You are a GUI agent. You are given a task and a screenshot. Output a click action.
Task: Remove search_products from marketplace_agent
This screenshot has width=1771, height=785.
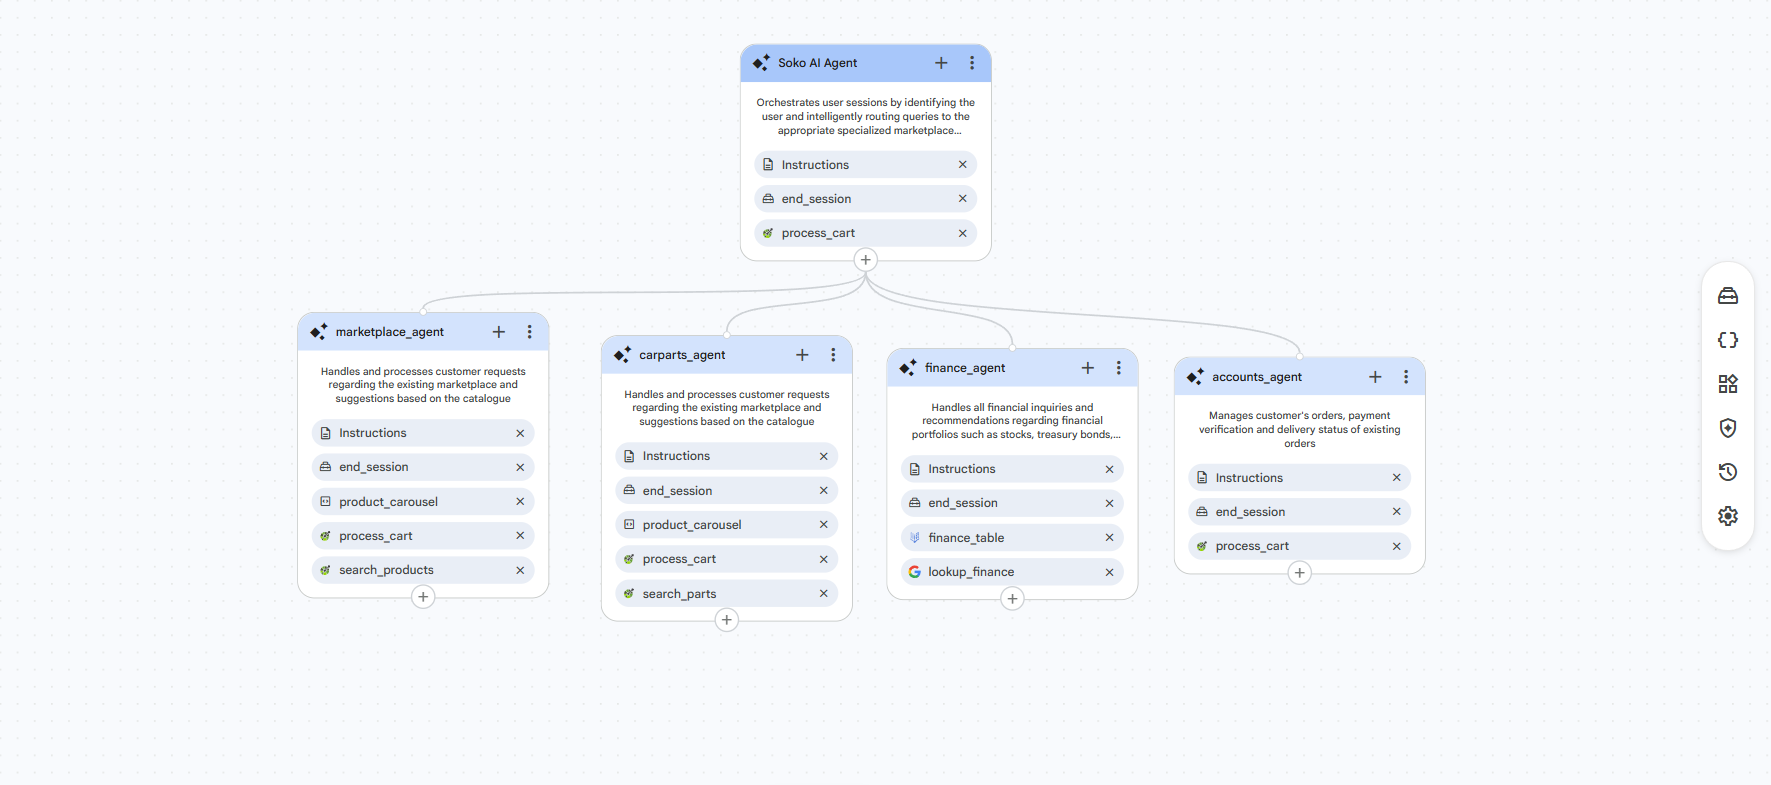click(x=520, y=570)
